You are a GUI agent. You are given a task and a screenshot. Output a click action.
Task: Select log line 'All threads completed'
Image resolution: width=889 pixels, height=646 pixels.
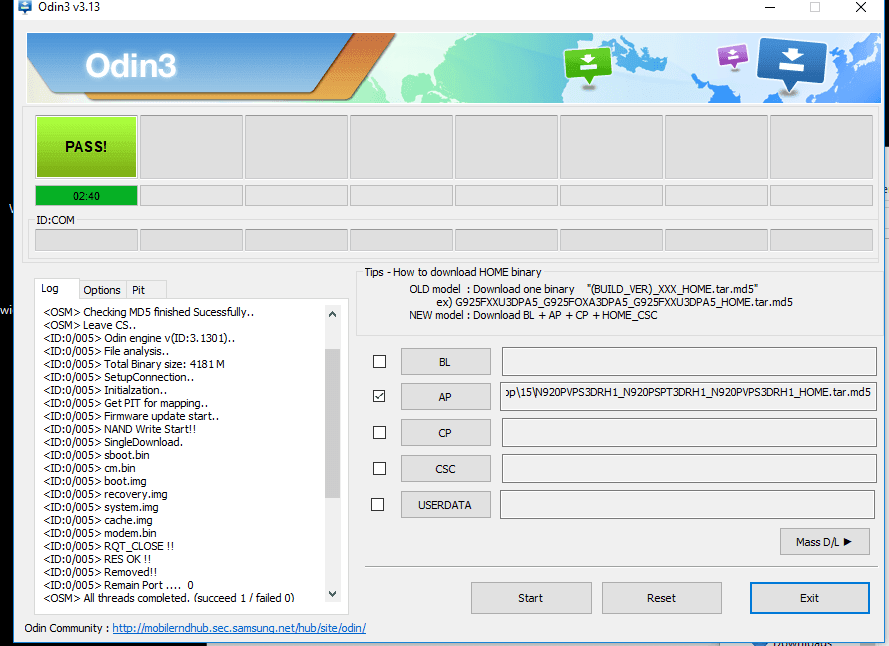click(169, 598)
